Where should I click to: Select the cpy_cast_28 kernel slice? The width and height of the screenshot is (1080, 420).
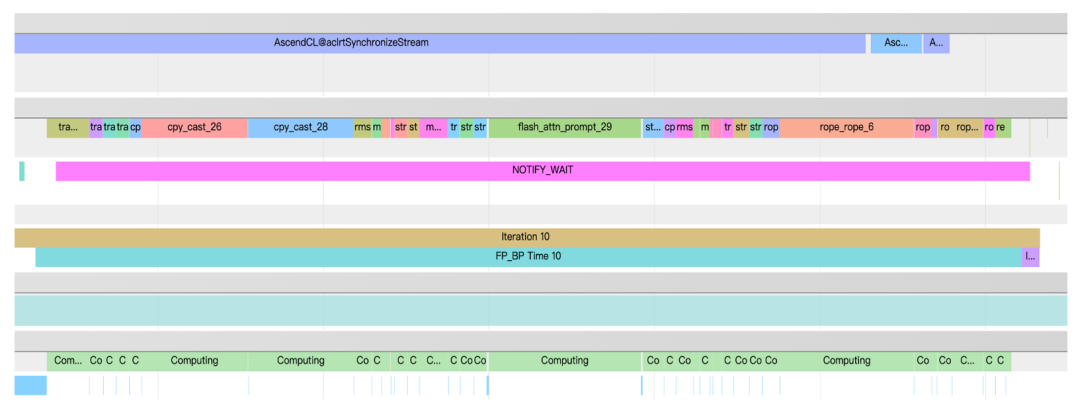(300, 128)
